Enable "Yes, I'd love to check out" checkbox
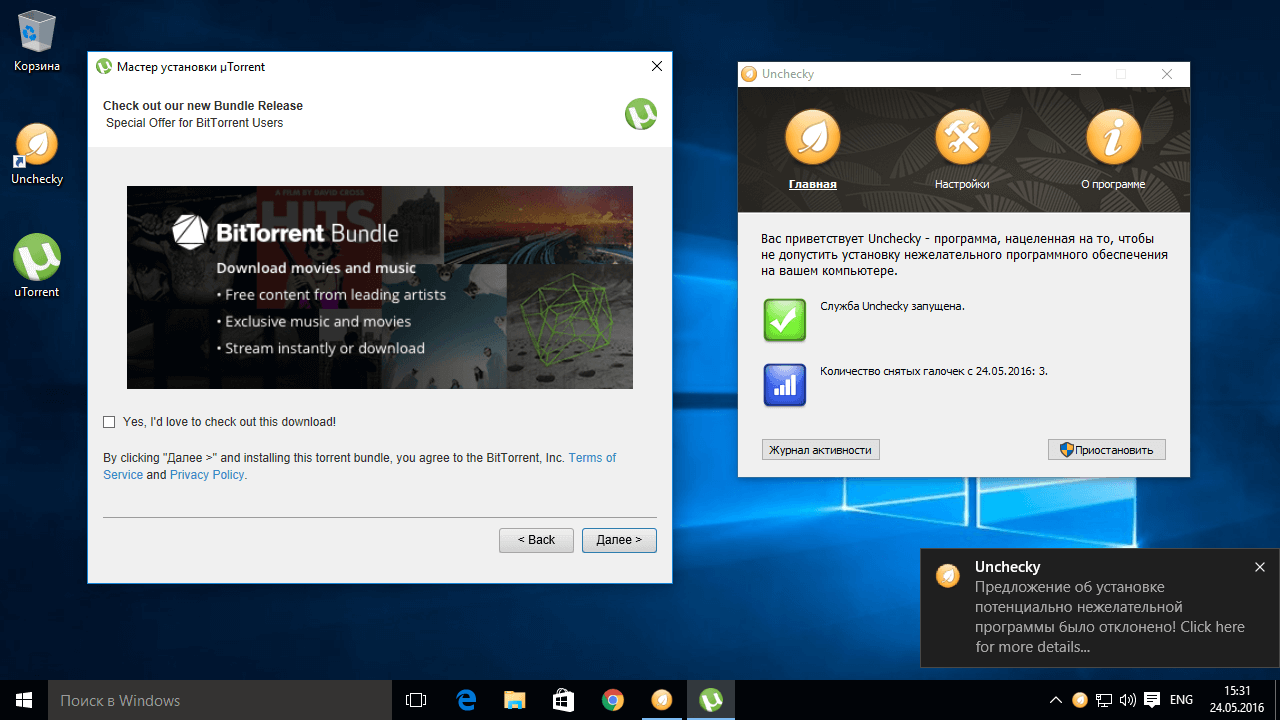Image resolution: width=1280 pixels, height=720 pixels. (x=109, y=422)
